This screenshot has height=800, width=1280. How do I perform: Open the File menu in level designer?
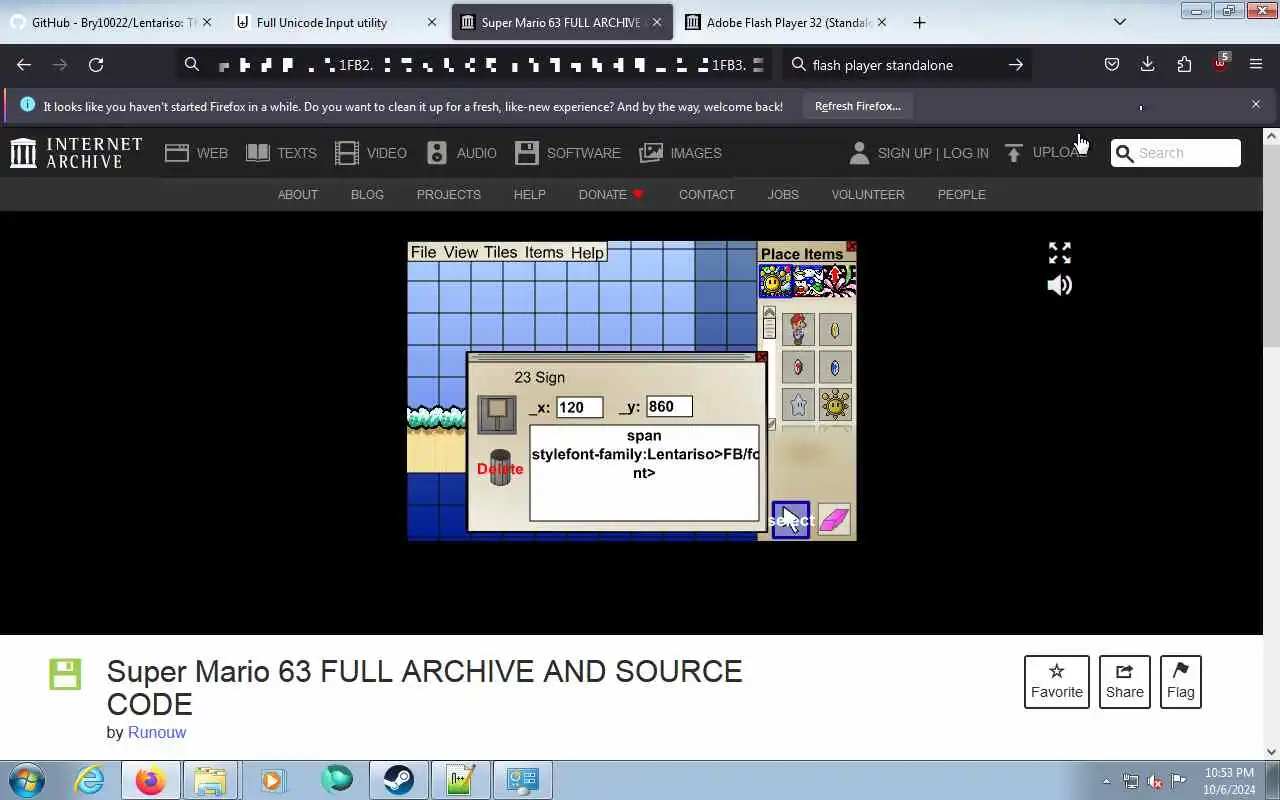click(x=423, y=252)
